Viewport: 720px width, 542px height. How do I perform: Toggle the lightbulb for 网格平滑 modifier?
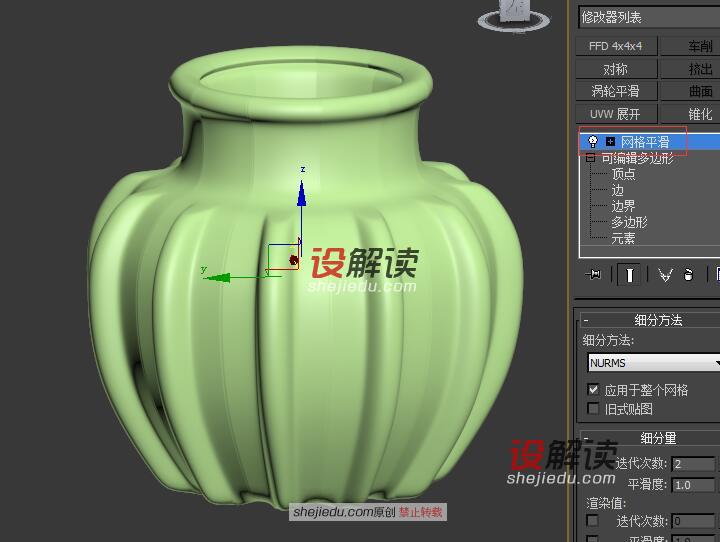pos(593,141)
